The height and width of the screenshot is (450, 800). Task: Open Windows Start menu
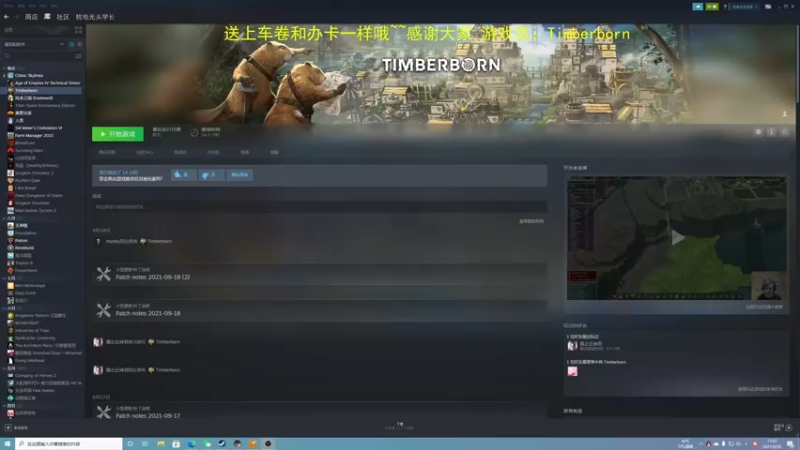(7, 444)
